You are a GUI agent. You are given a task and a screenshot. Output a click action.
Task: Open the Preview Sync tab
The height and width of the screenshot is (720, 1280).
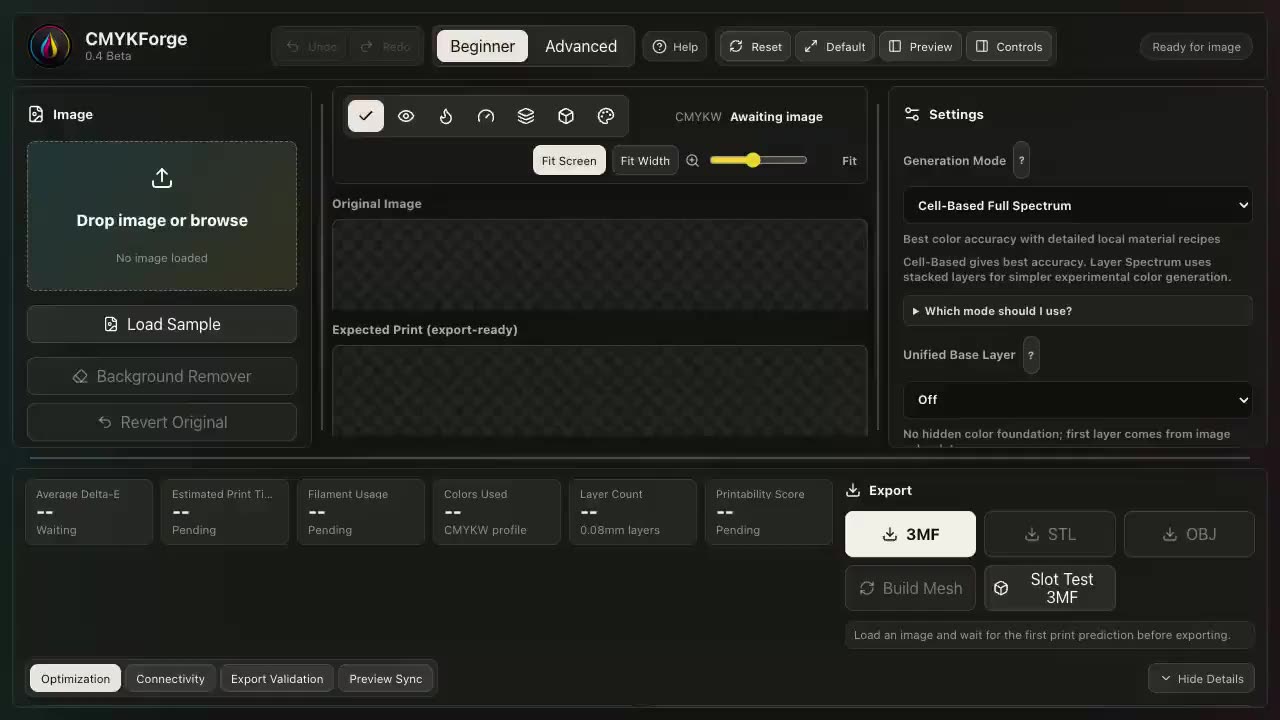coord(386,678)
